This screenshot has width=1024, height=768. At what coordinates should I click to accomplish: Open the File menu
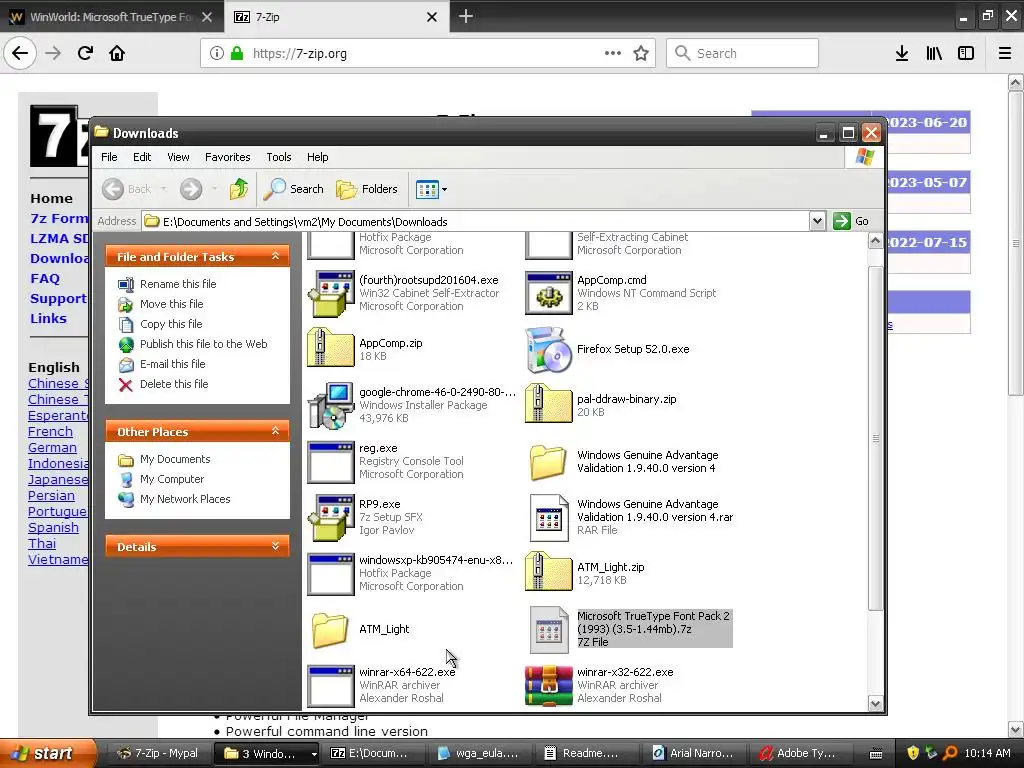click(x=109, y=157)
